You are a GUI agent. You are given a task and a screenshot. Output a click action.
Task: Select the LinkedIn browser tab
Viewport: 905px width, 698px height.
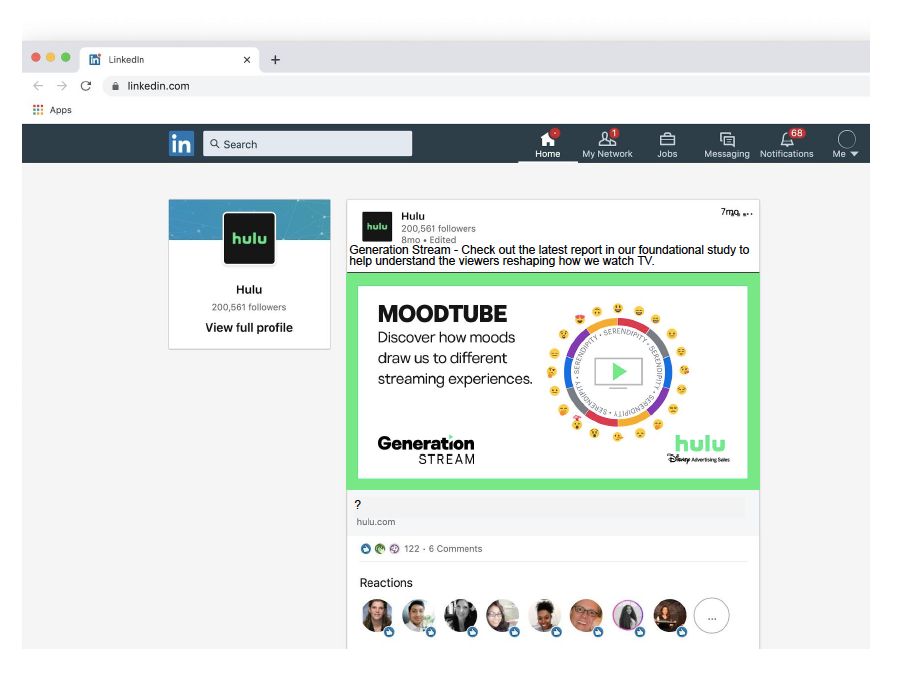point(170,59)
